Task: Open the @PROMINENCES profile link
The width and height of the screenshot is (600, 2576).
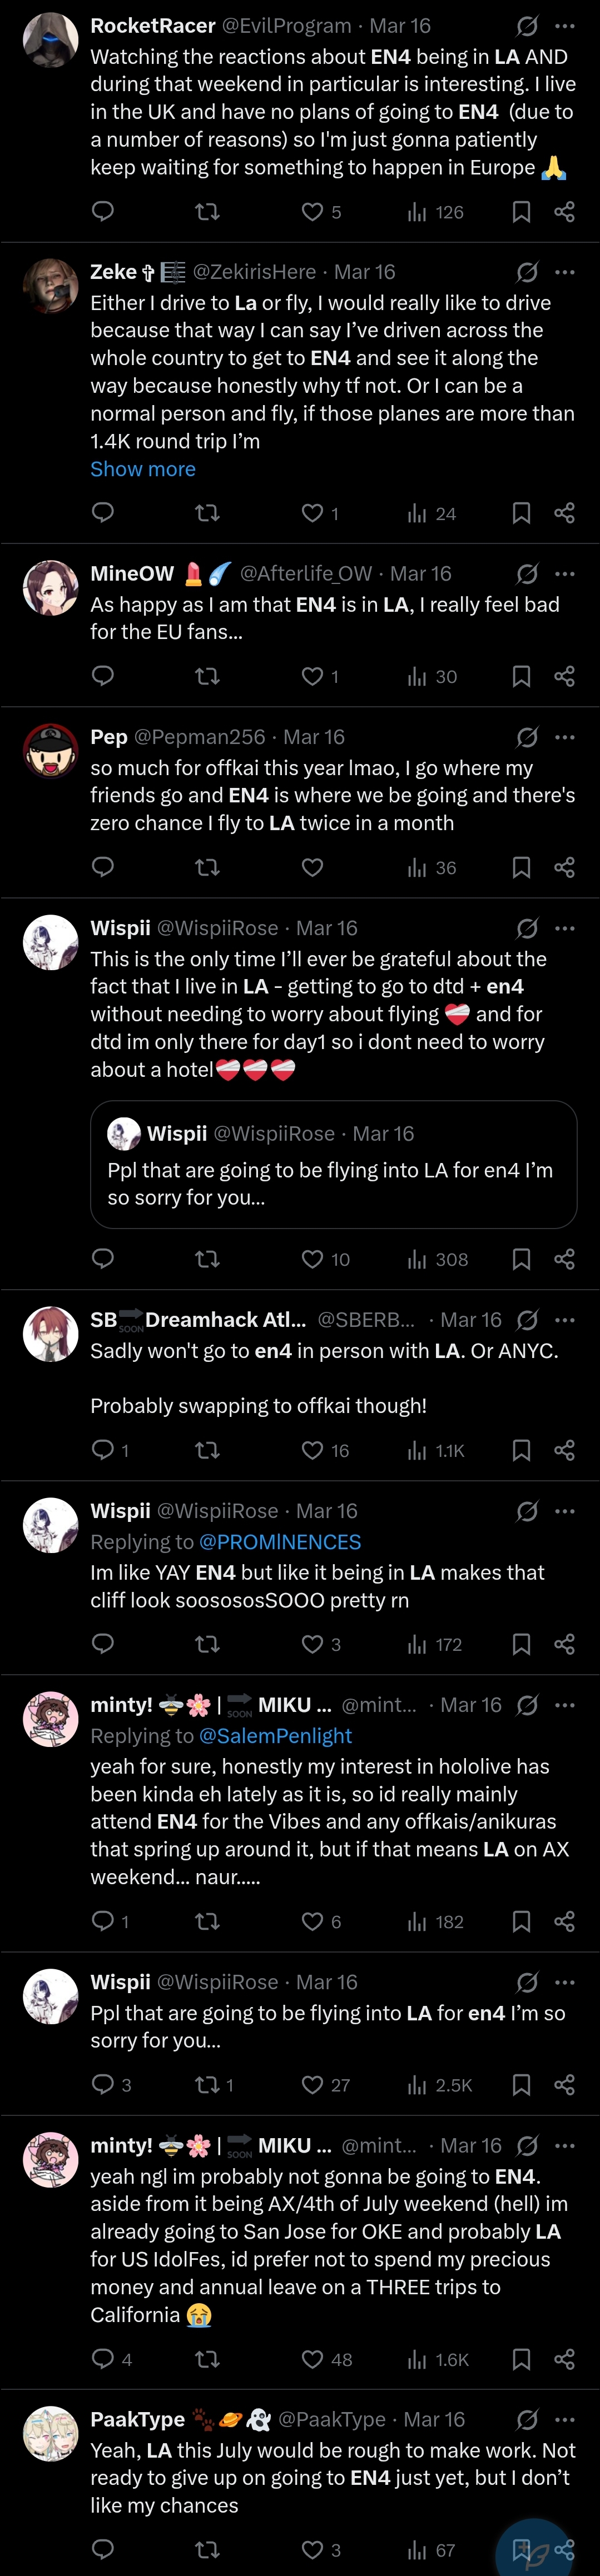Action: tap(280, 1542)
